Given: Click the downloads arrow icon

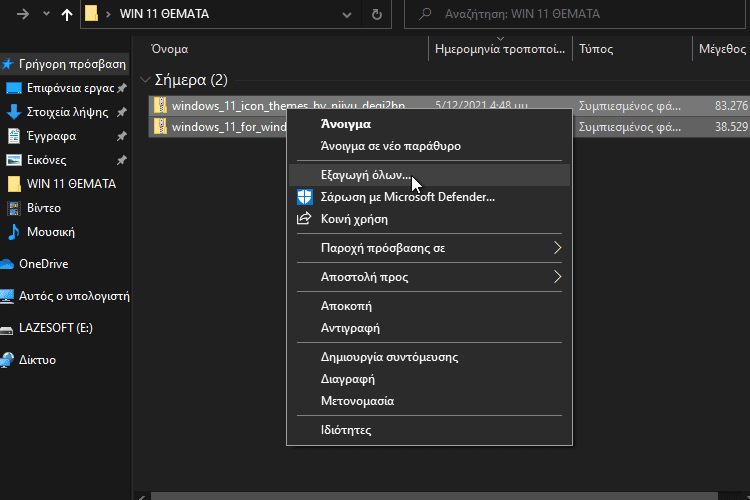Looking at the screenshot, I should coord(13,112).
